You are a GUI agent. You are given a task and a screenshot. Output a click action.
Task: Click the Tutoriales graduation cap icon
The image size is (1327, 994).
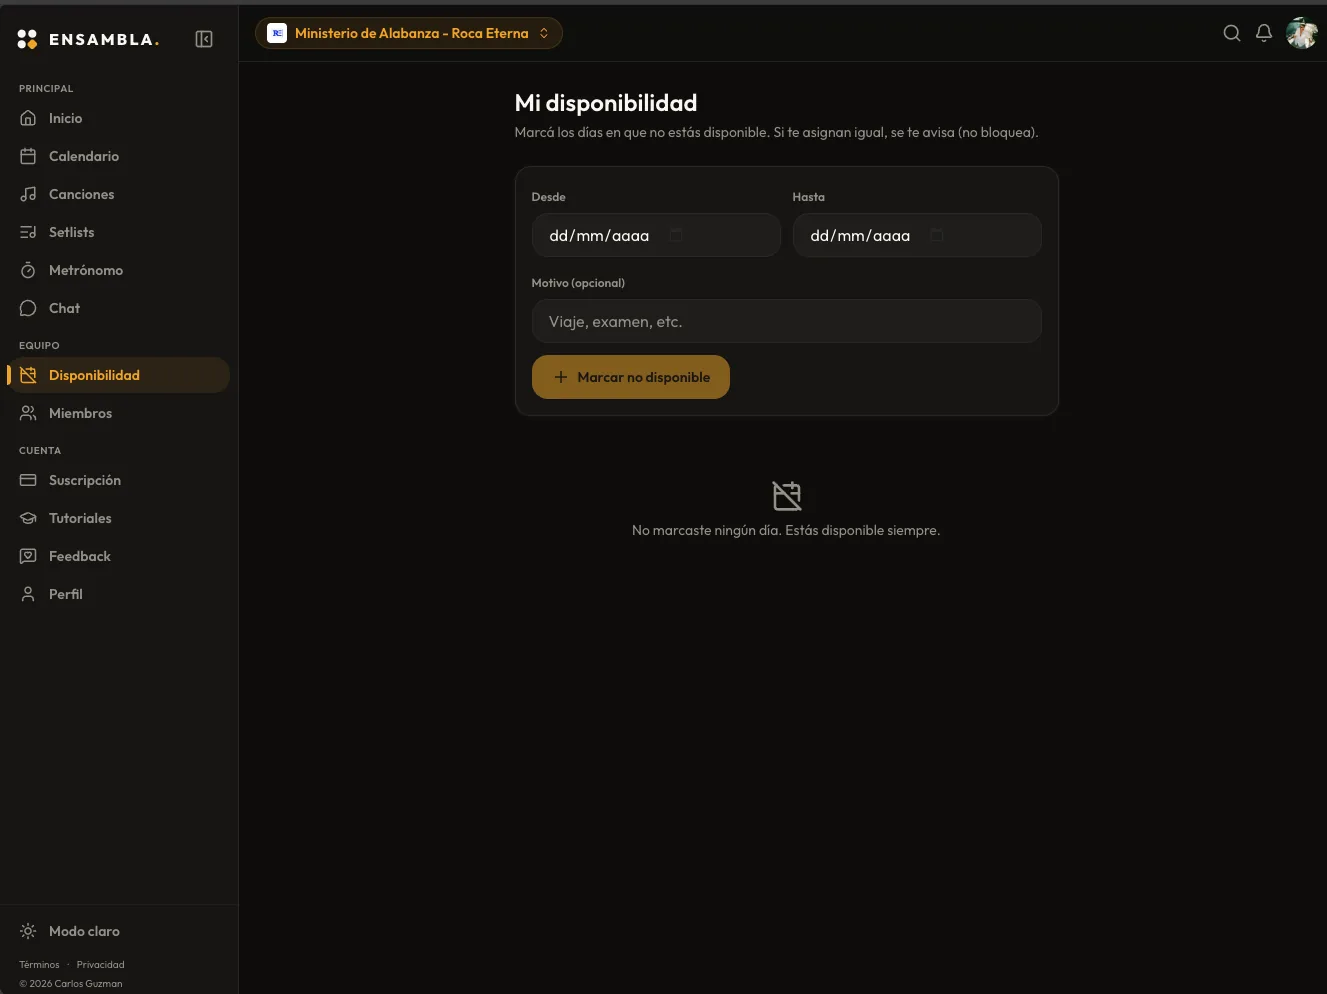pos(28,518)
